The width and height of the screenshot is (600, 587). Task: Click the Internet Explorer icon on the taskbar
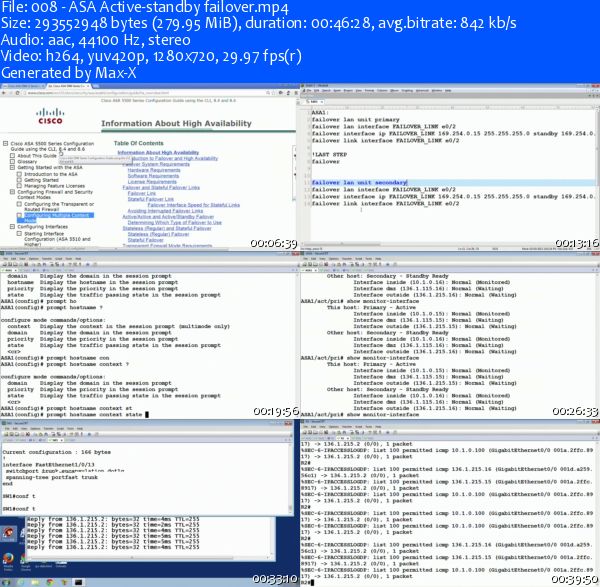21,582
